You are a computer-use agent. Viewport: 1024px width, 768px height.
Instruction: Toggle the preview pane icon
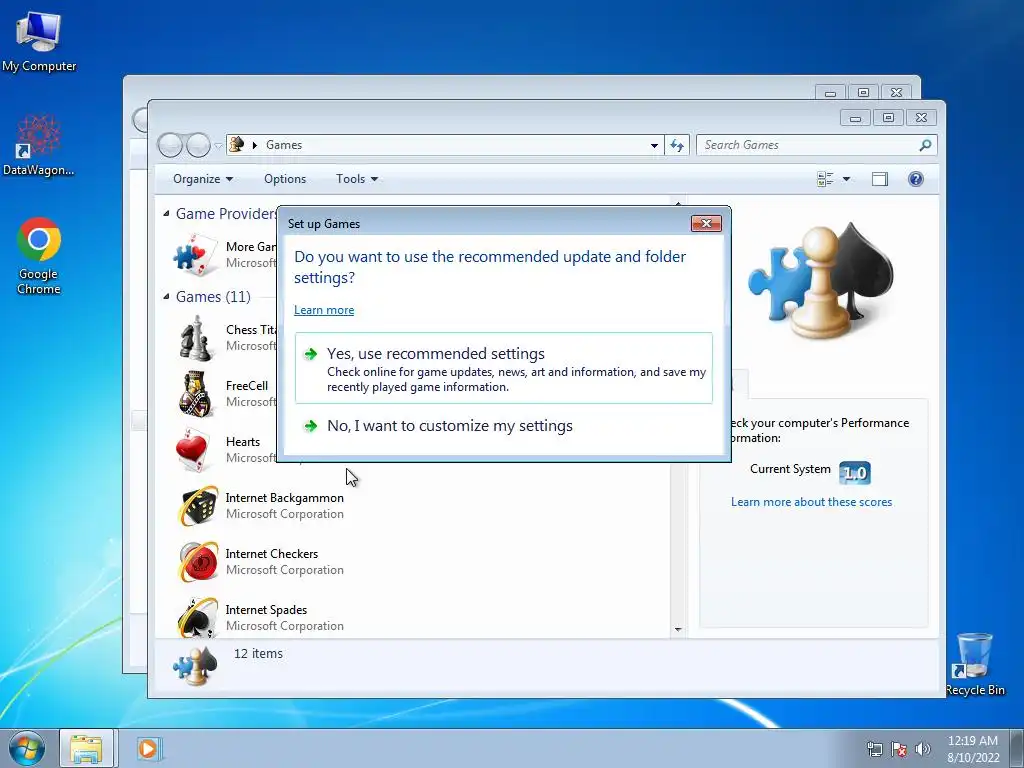(x=880, y=179)
